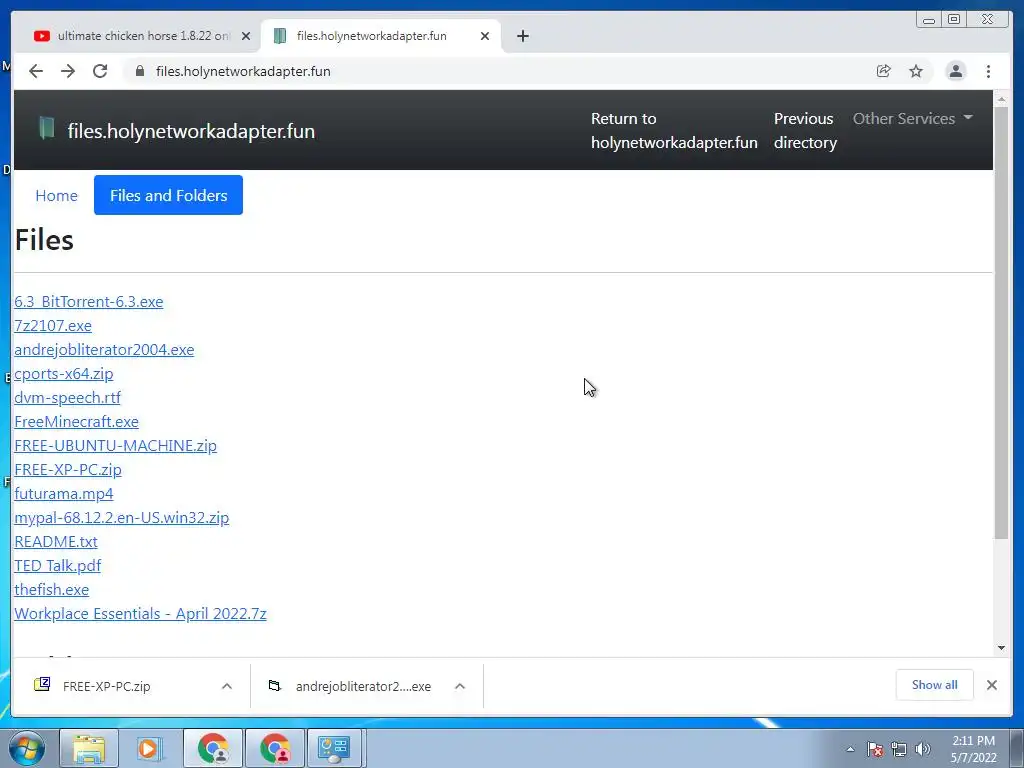Launch Windows Media Player from taskbar
The width and height of the screenshot is (1024, 768).
coord(148,748)
